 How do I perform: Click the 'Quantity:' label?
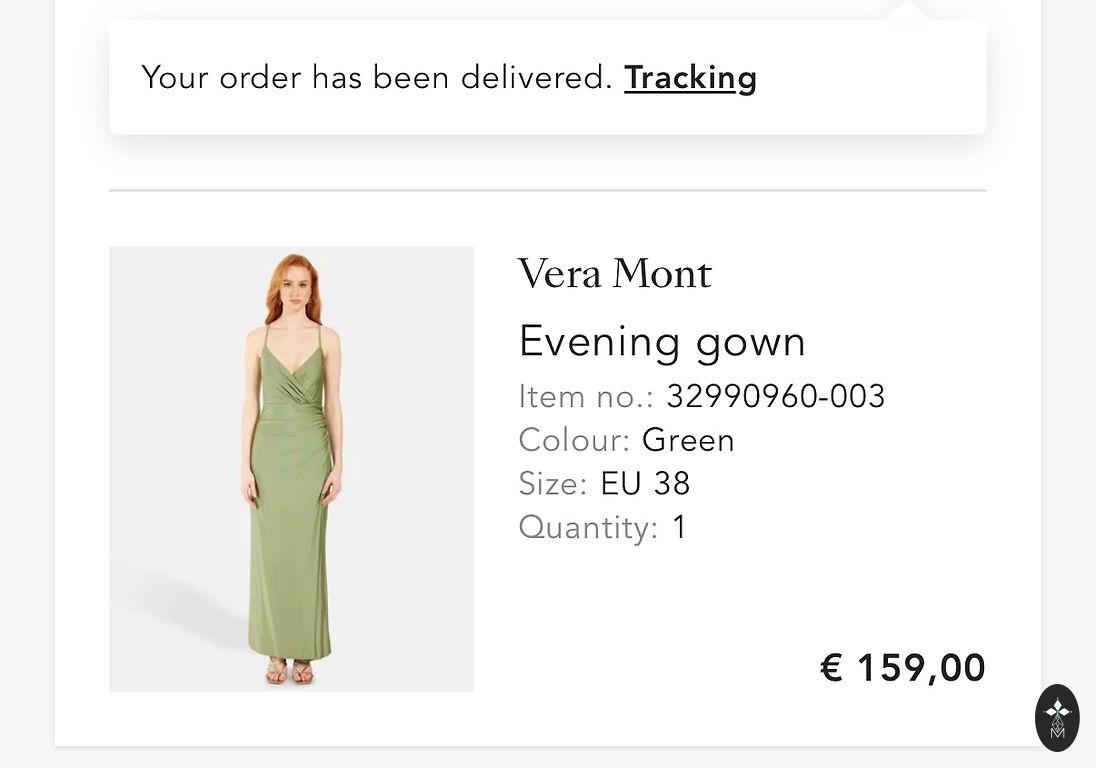point(588,527)
